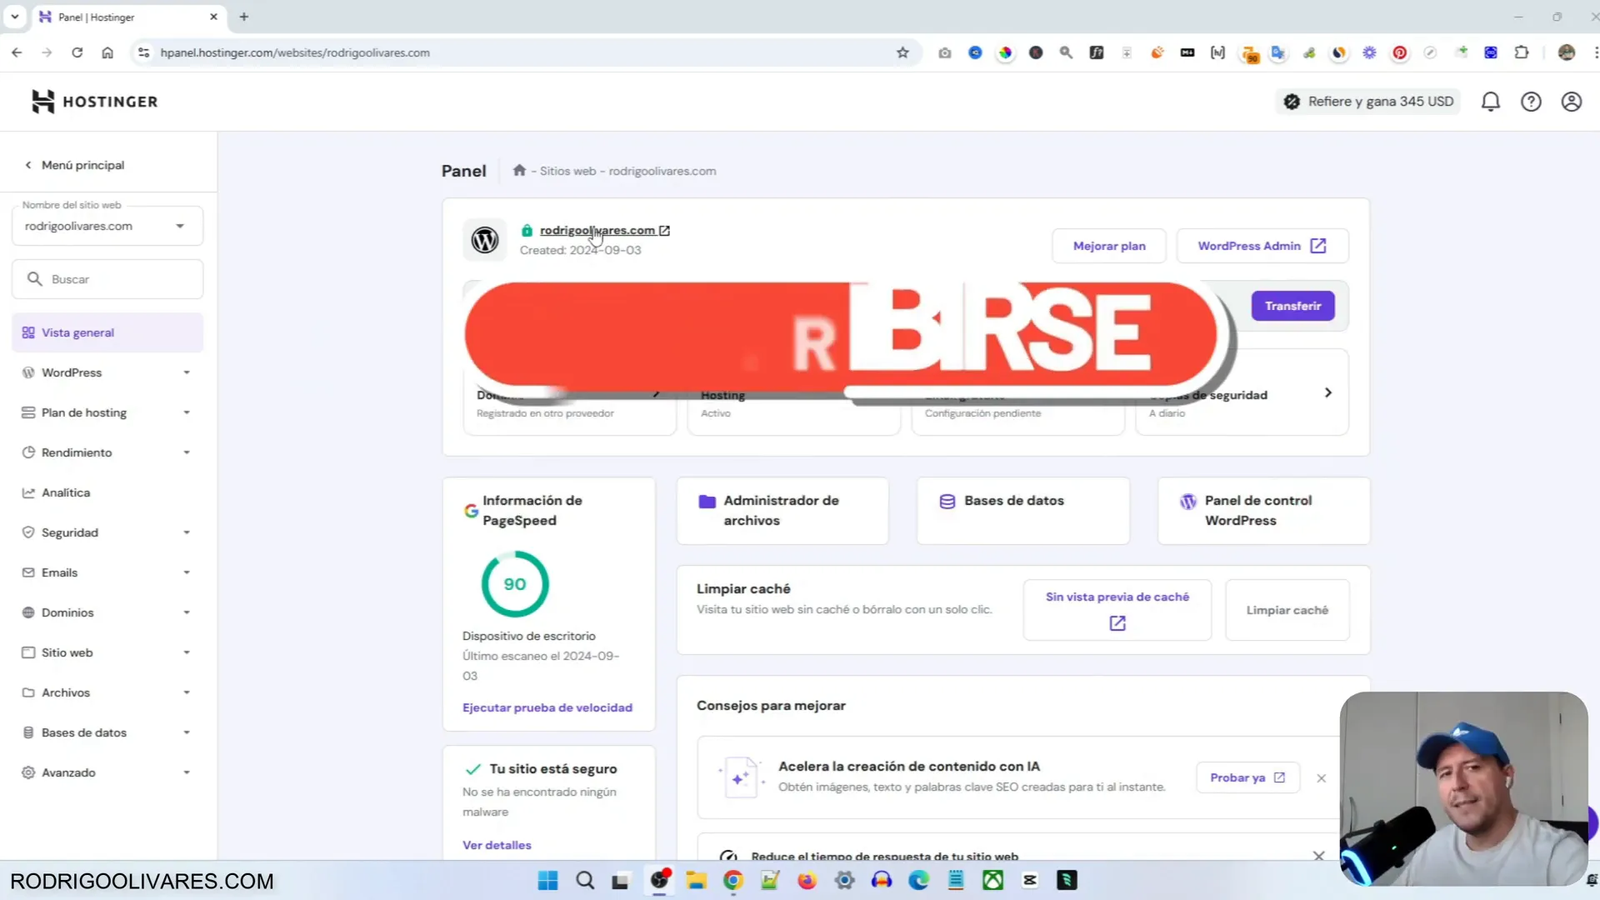The width and height of the screenshot is (1600, 900).
Task: Go back with Menú principal
Action: click(x=74, y=164)
